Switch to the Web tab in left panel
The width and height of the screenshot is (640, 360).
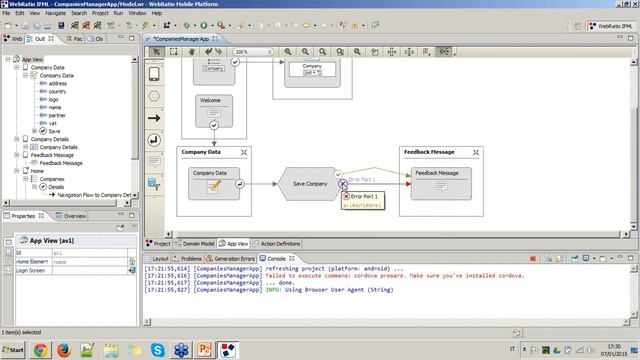tap(12, 39)
